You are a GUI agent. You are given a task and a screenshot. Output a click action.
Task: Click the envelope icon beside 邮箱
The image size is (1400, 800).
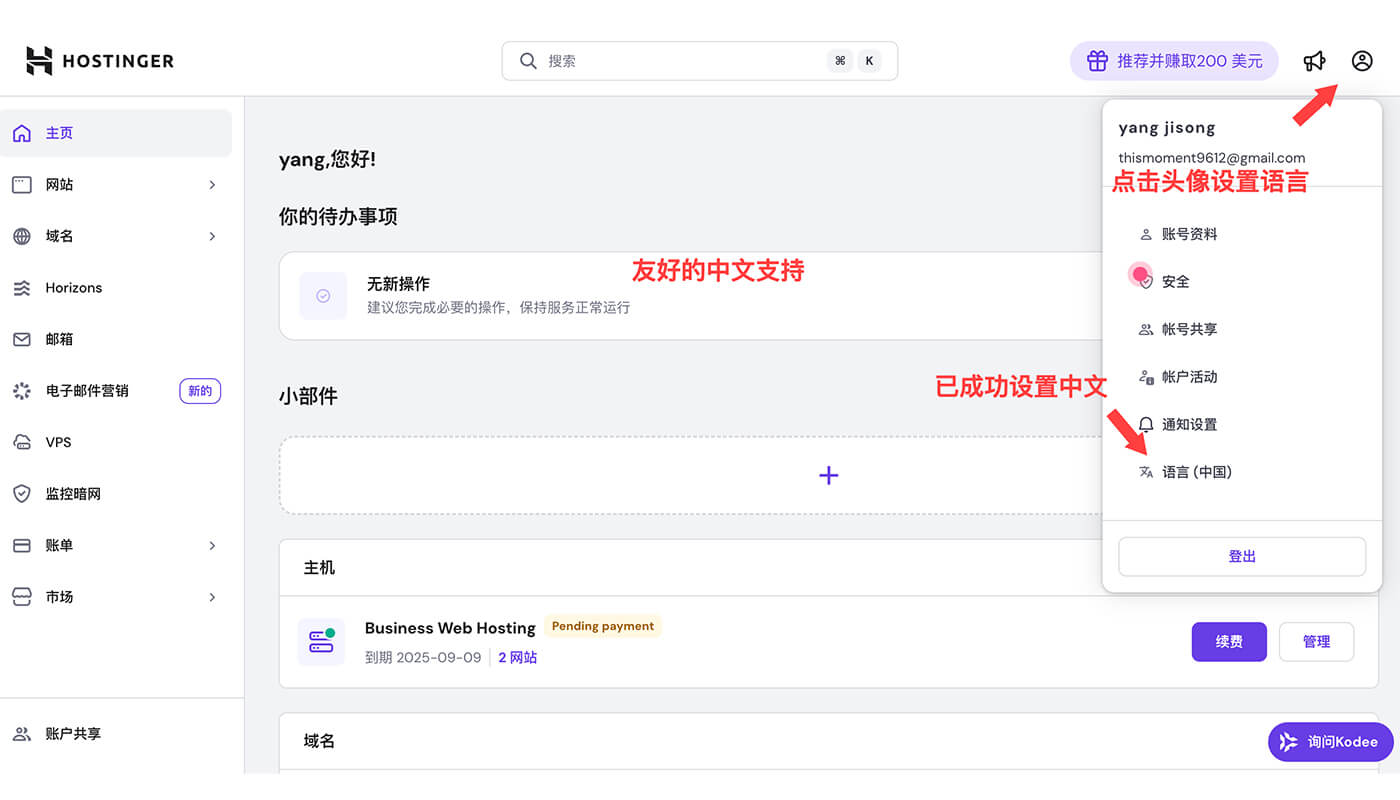coord(22,340)
